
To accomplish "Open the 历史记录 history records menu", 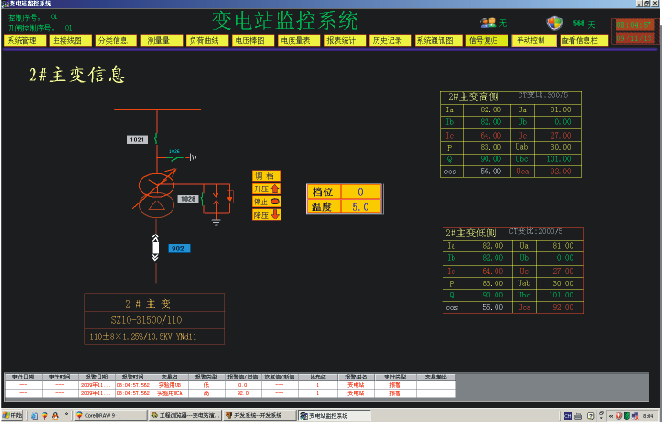I will (x=386, y=41).
